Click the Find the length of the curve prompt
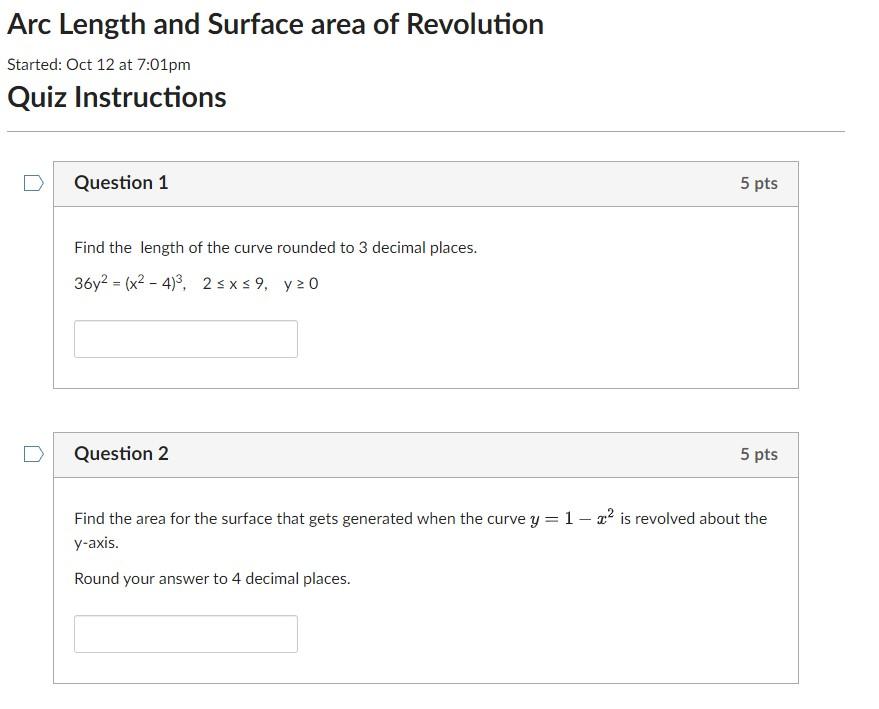 point(275,247)
